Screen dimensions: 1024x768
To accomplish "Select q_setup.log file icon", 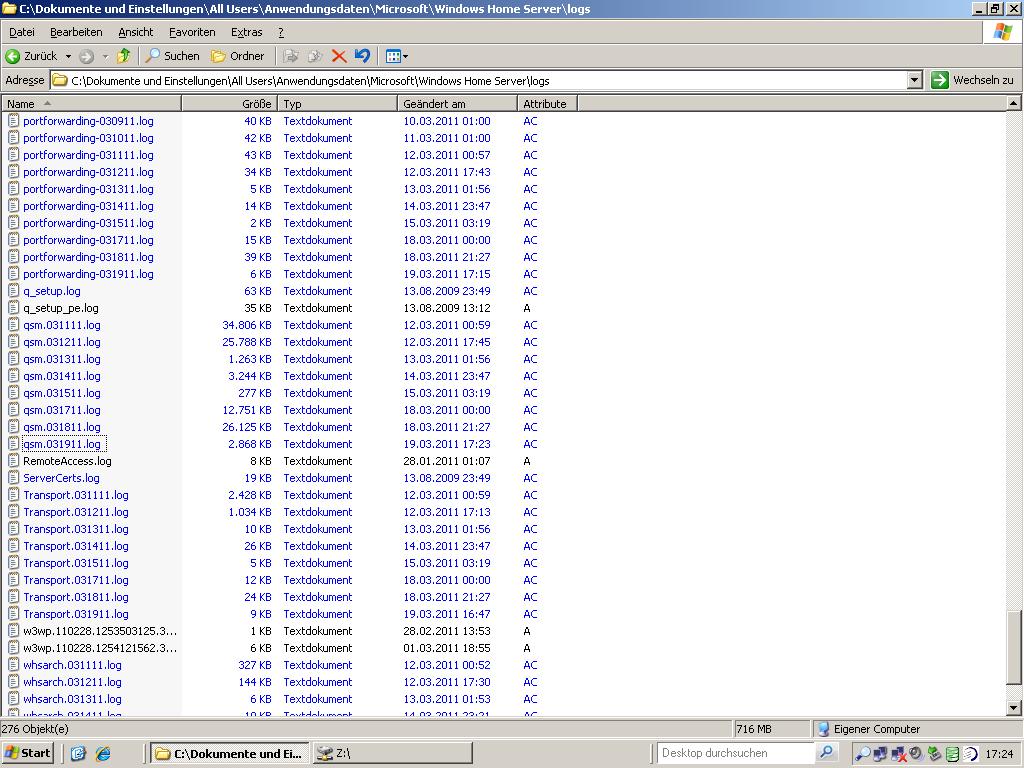I will pos(14,291).
